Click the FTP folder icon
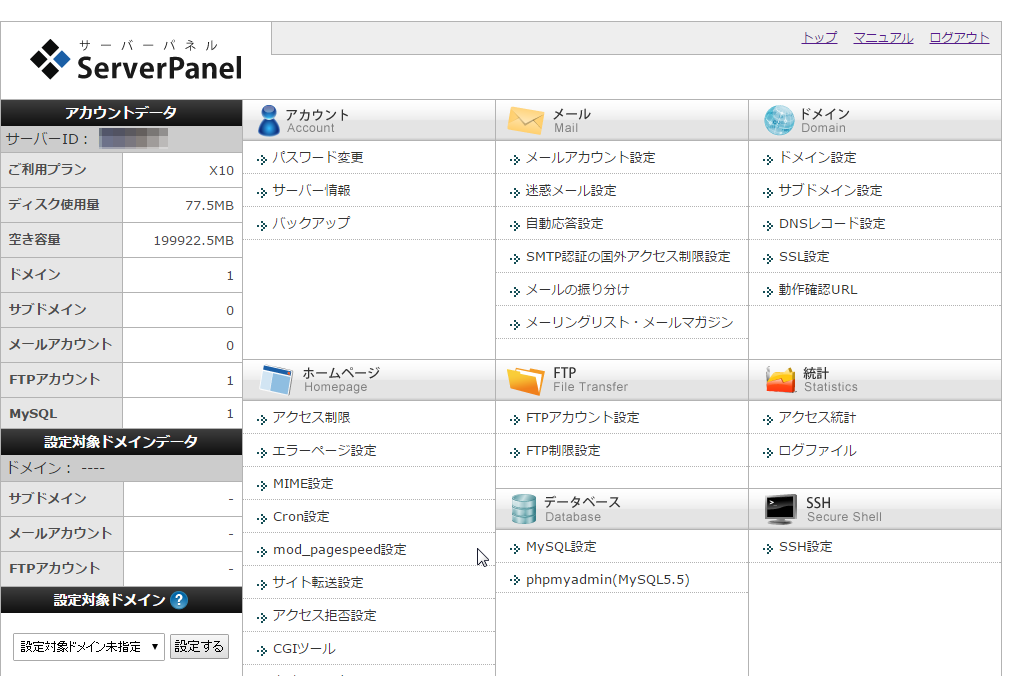 coord(525,380)
